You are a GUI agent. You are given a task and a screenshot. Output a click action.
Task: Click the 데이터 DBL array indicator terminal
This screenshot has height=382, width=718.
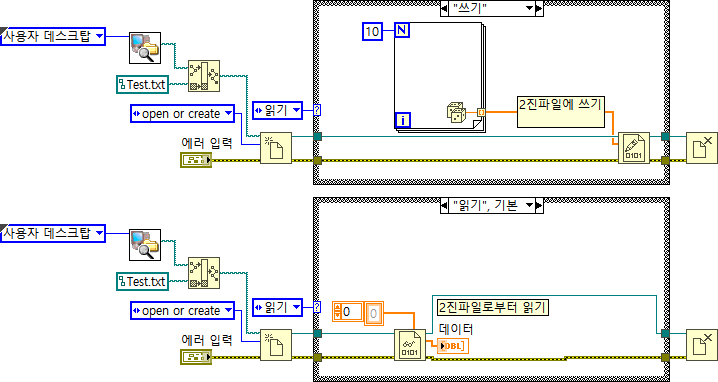(x=453, y=346)
